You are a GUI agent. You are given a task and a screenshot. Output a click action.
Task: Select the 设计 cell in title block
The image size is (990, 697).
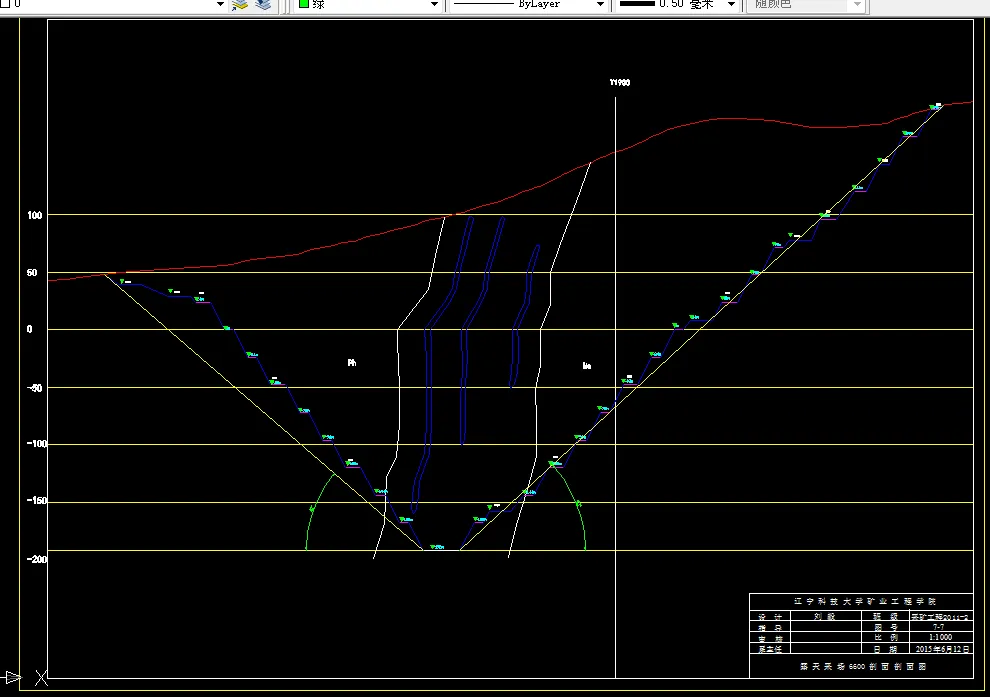pyautogui.click(x=770, y=617)
